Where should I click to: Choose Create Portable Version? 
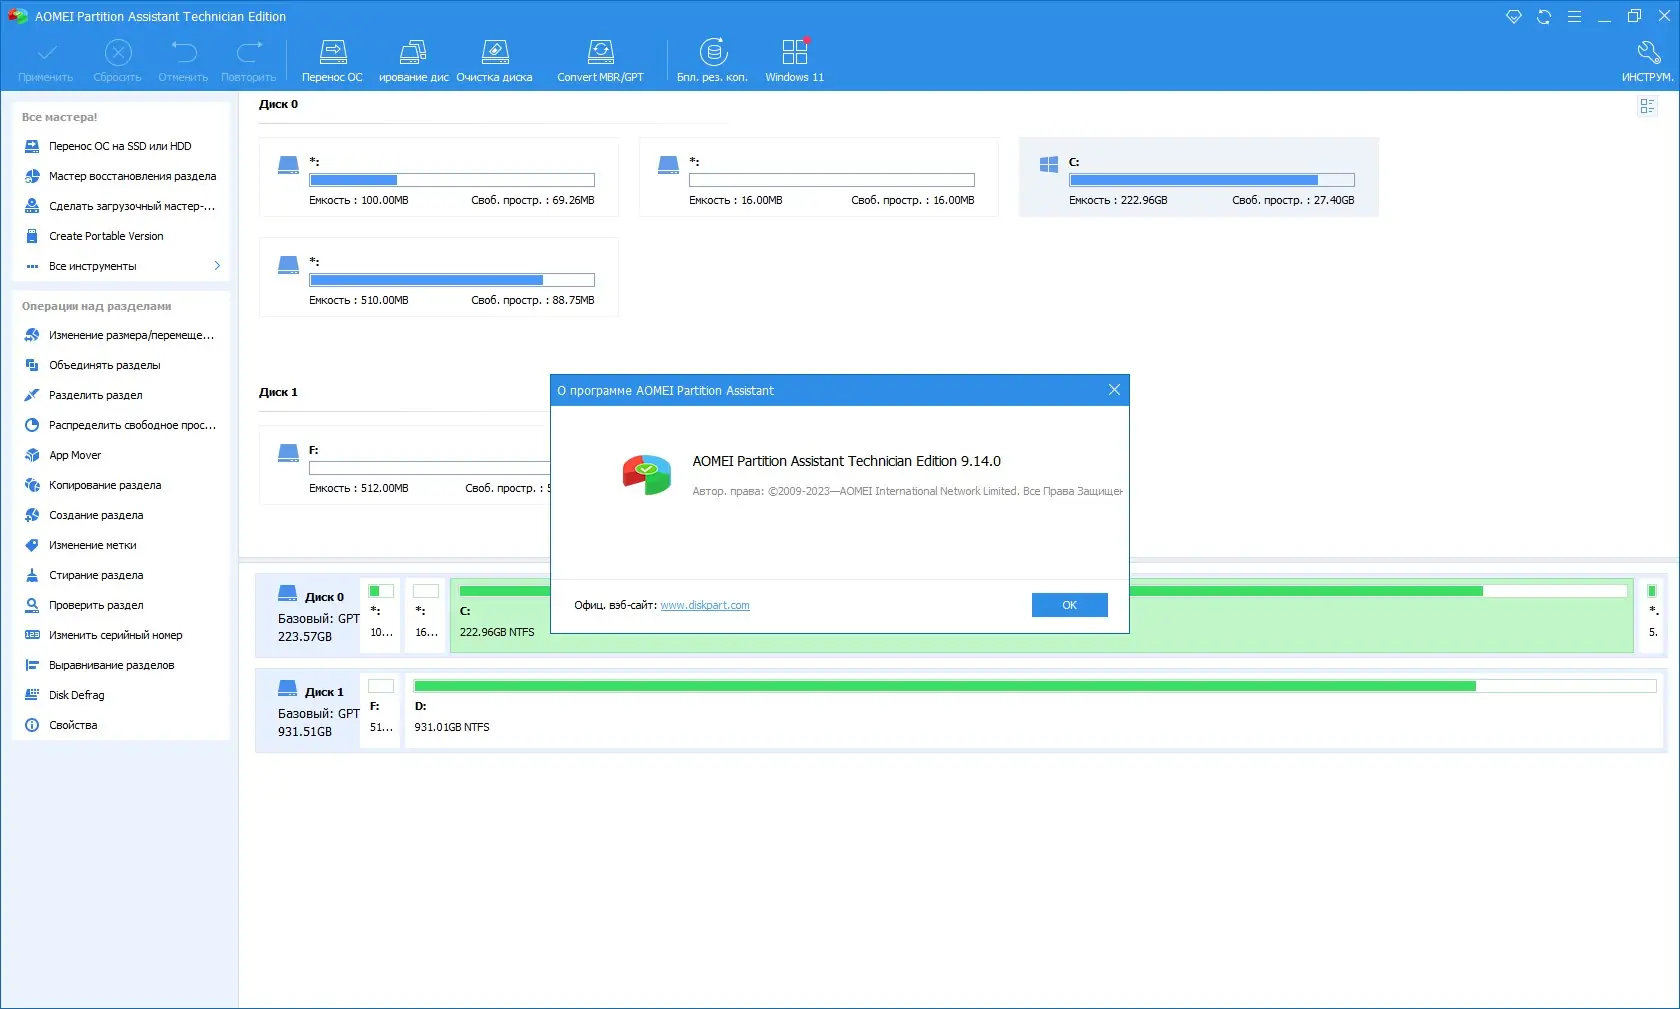click(106, 236)
